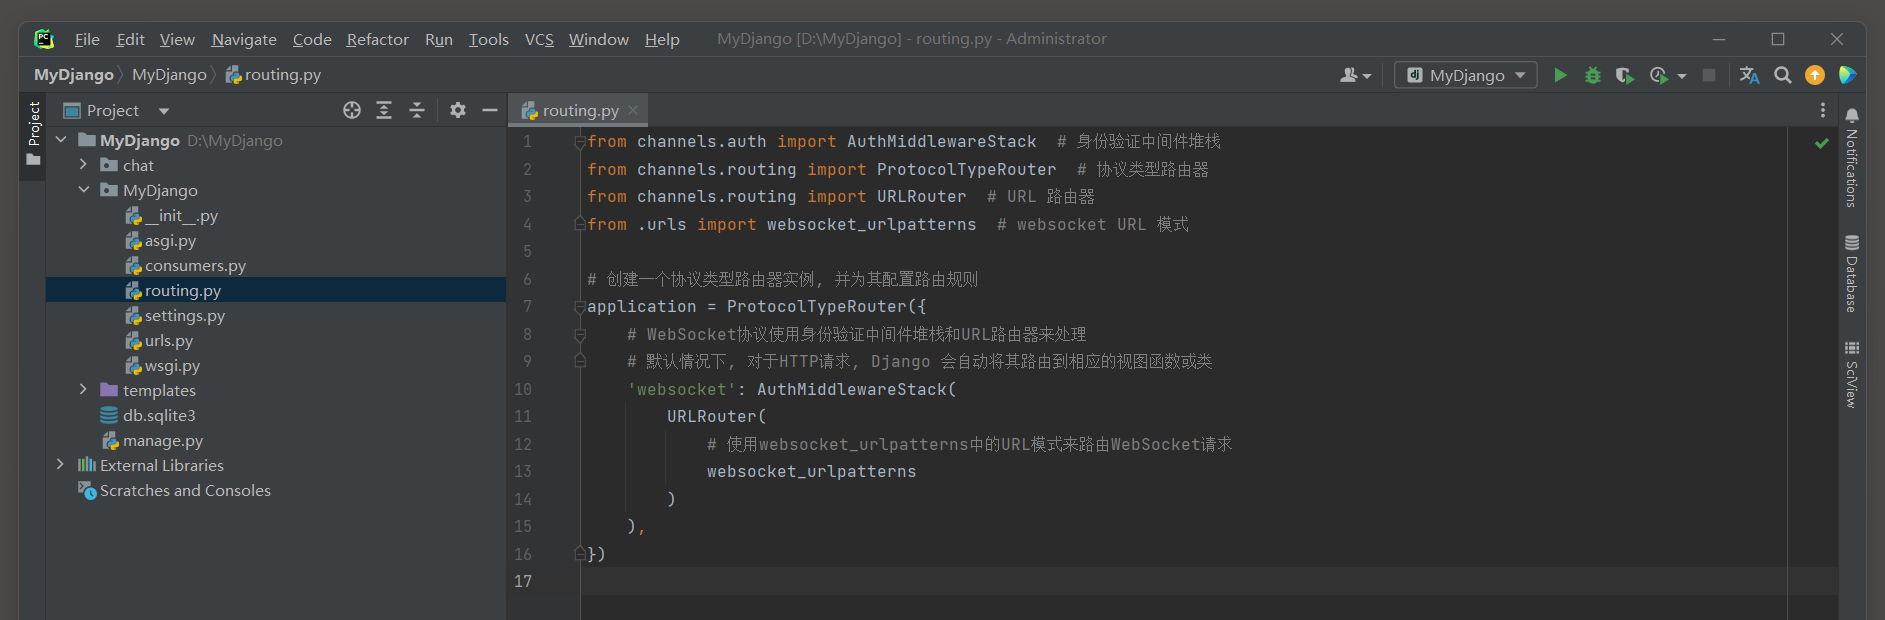Select manage.py in project tree
The width and height of the screenshot is (1885, 620).
(x=276, y=440)
